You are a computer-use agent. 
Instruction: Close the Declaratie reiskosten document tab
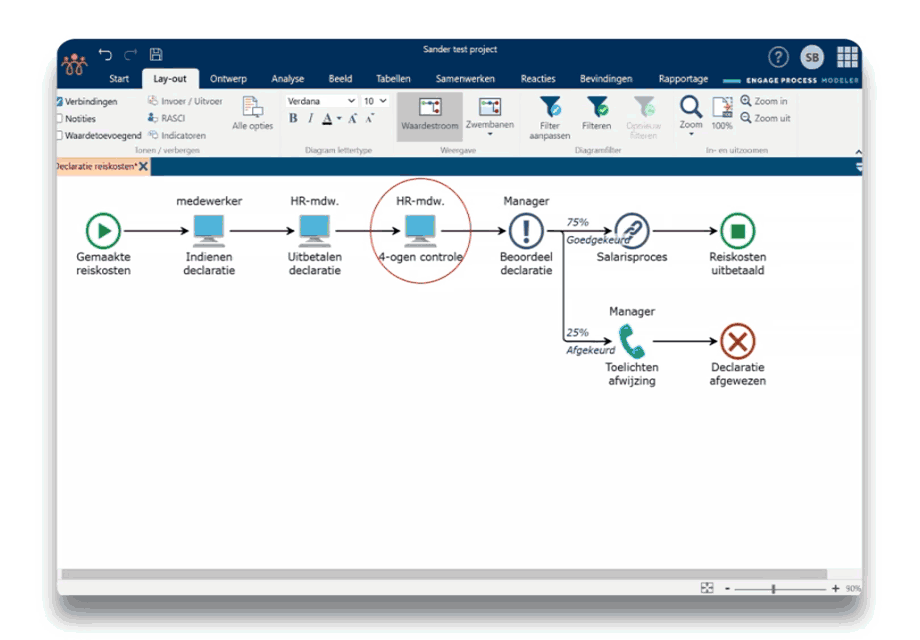point(143,166)
